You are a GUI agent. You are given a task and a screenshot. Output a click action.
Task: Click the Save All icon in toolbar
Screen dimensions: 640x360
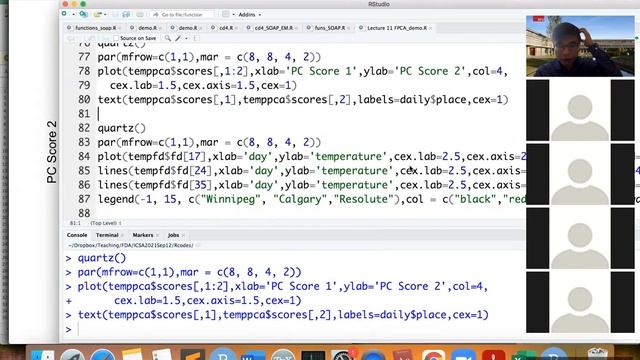tap(126, 14)
